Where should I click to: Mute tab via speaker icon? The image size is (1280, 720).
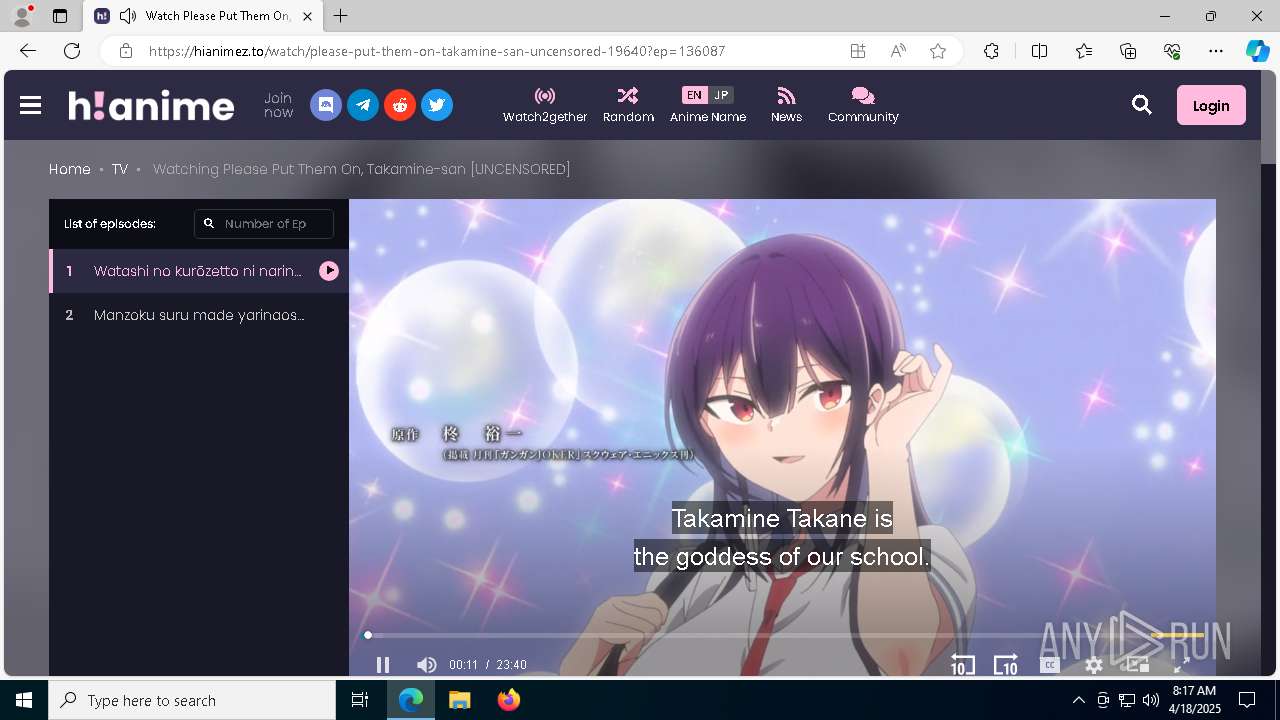(128, 16)
